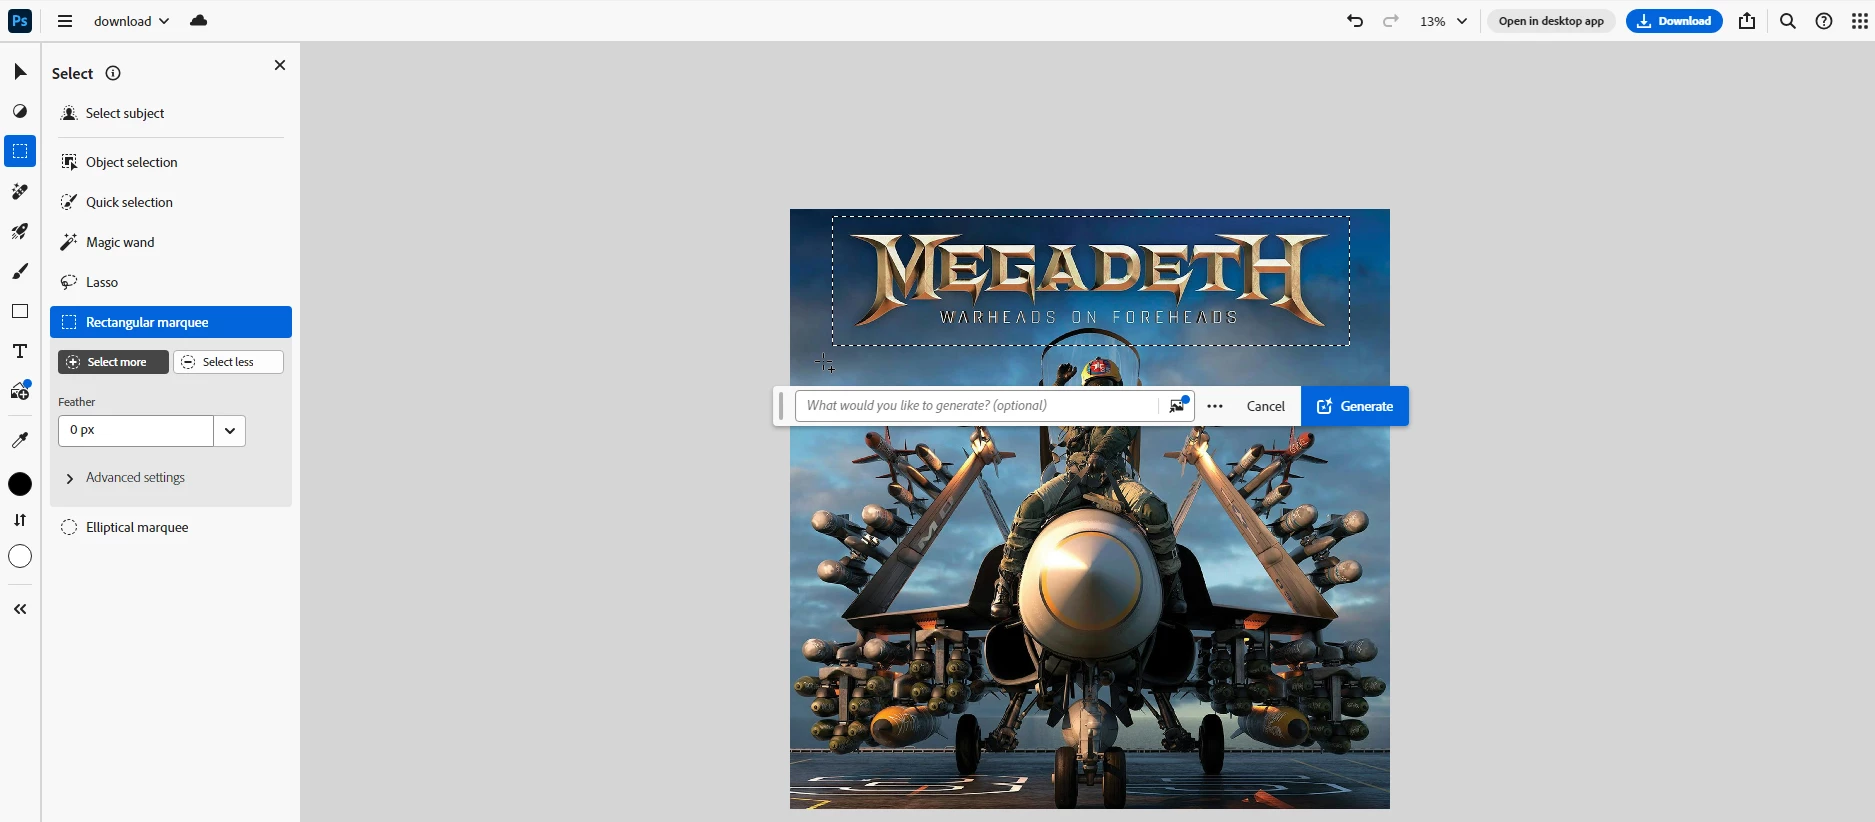The width and height of the screenshot is (1875, 822).
Task: Click the generate prompt text field
Action: click(x=975, y=406)
